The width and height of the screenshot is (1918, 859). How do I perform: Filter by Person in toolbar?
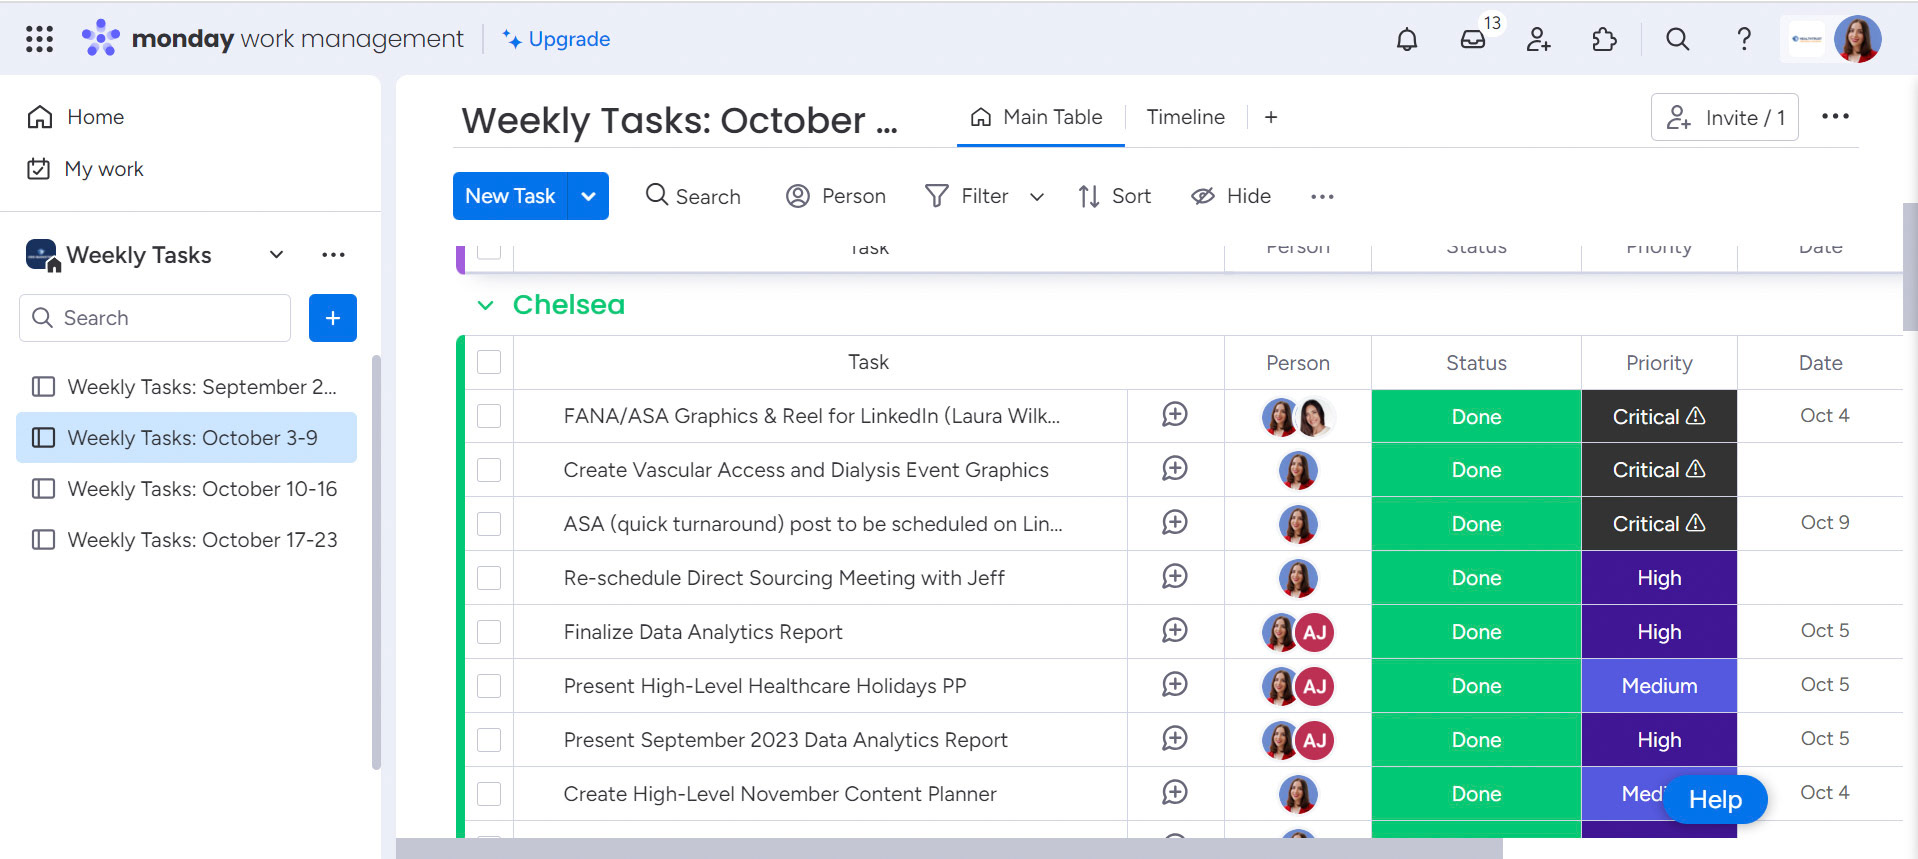836,196
